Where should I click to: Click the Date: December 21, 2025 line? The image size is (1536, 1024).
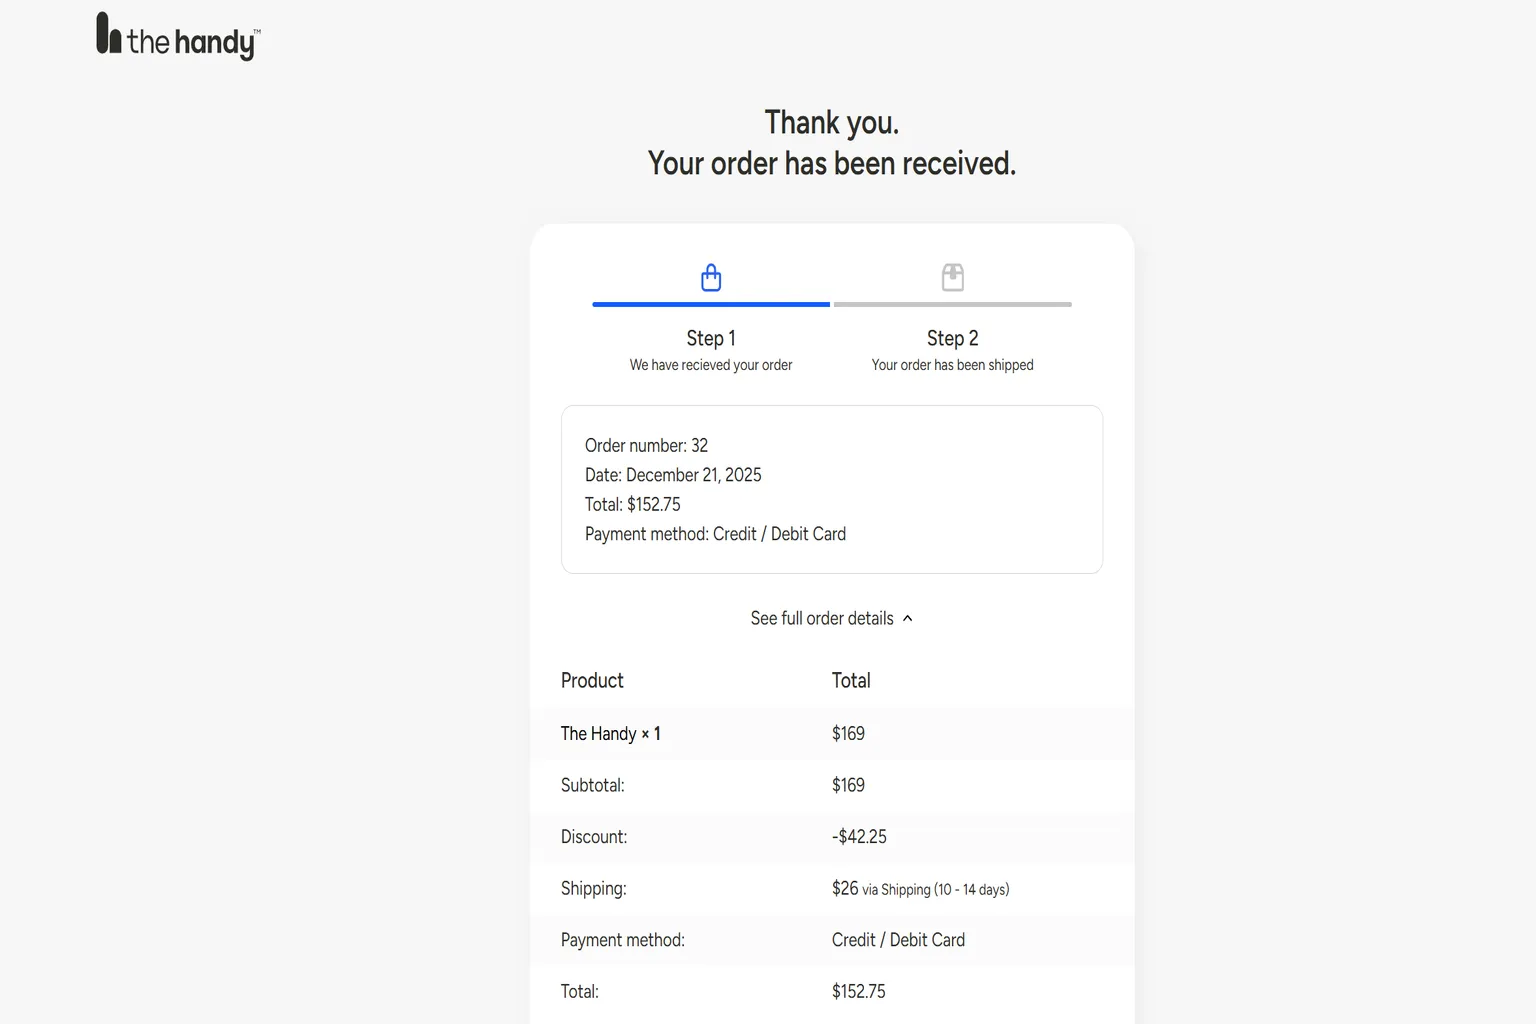click(x=673, y=475)
